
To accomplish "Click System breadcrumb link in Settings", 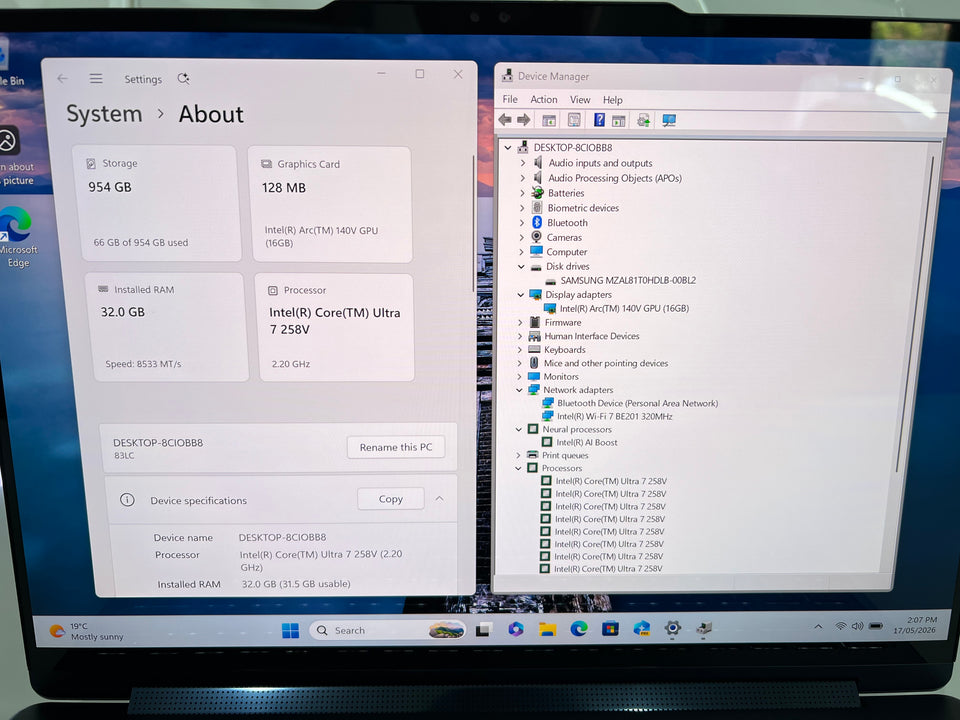I will 104,114.
